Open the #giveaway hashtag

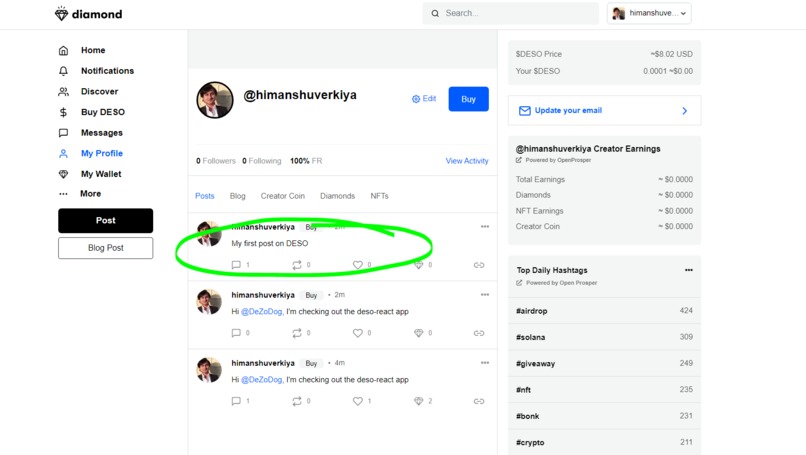pyautogui.click(x=535, y=363)
